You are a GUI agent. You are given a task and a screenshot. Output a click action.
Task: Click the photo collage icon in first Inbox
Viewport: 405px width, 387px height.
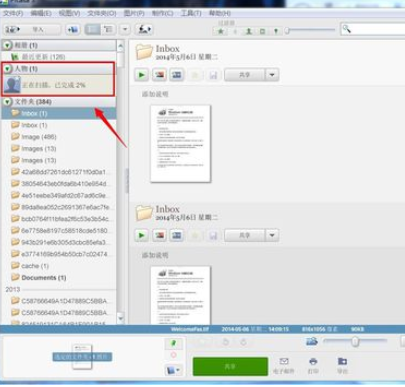point(159,75)
